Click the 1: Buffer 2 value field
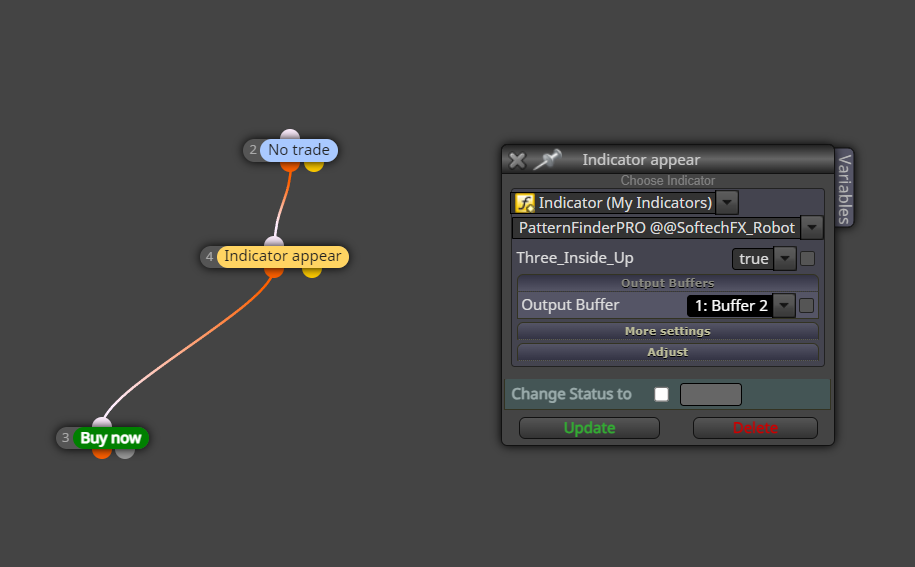The width and height of the screenshot is (915, 567). coord(730,306)
